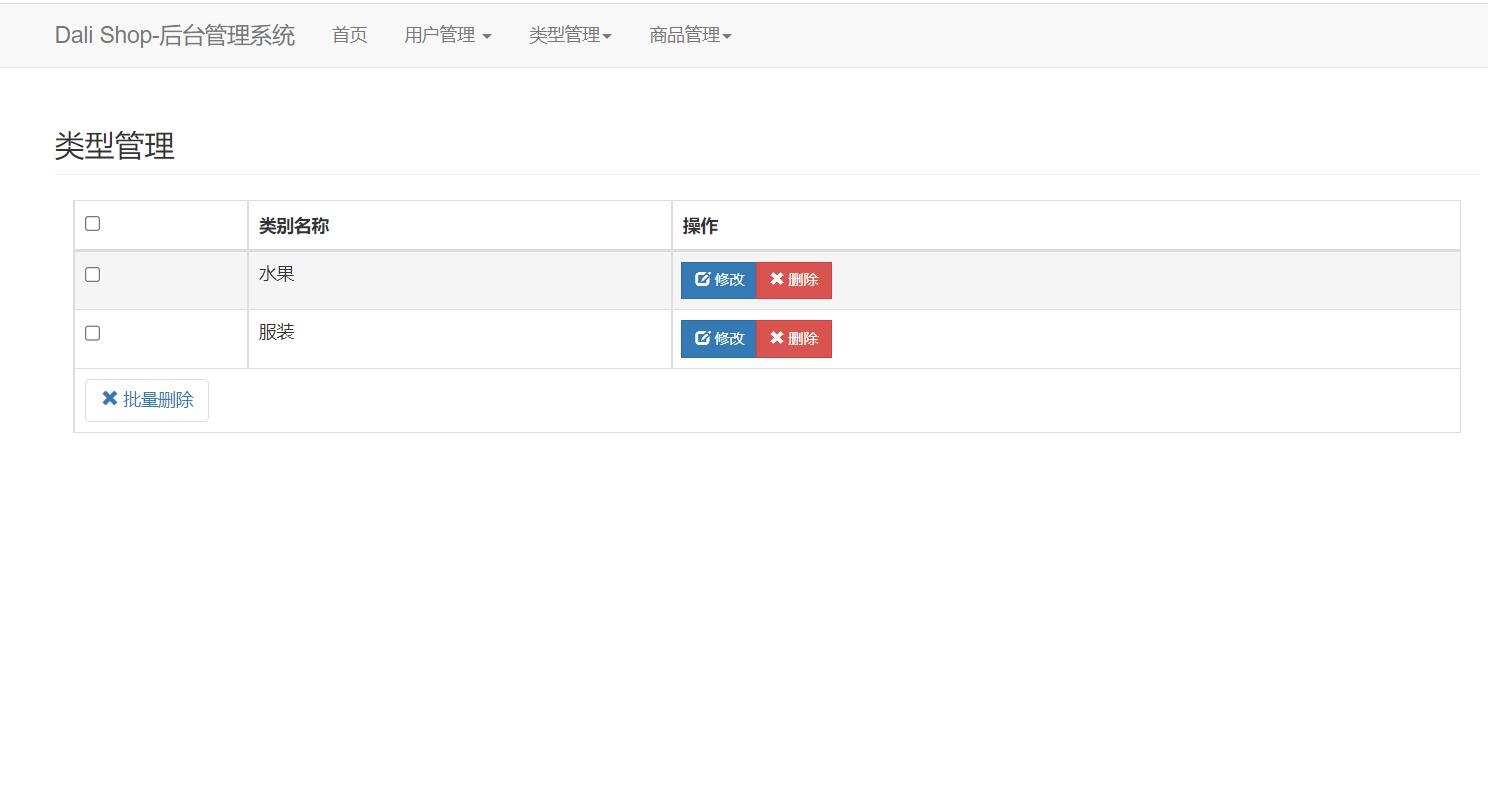Check the checkbox for 水果 row
Screen dimensions: 1488x802
(93, 274)
